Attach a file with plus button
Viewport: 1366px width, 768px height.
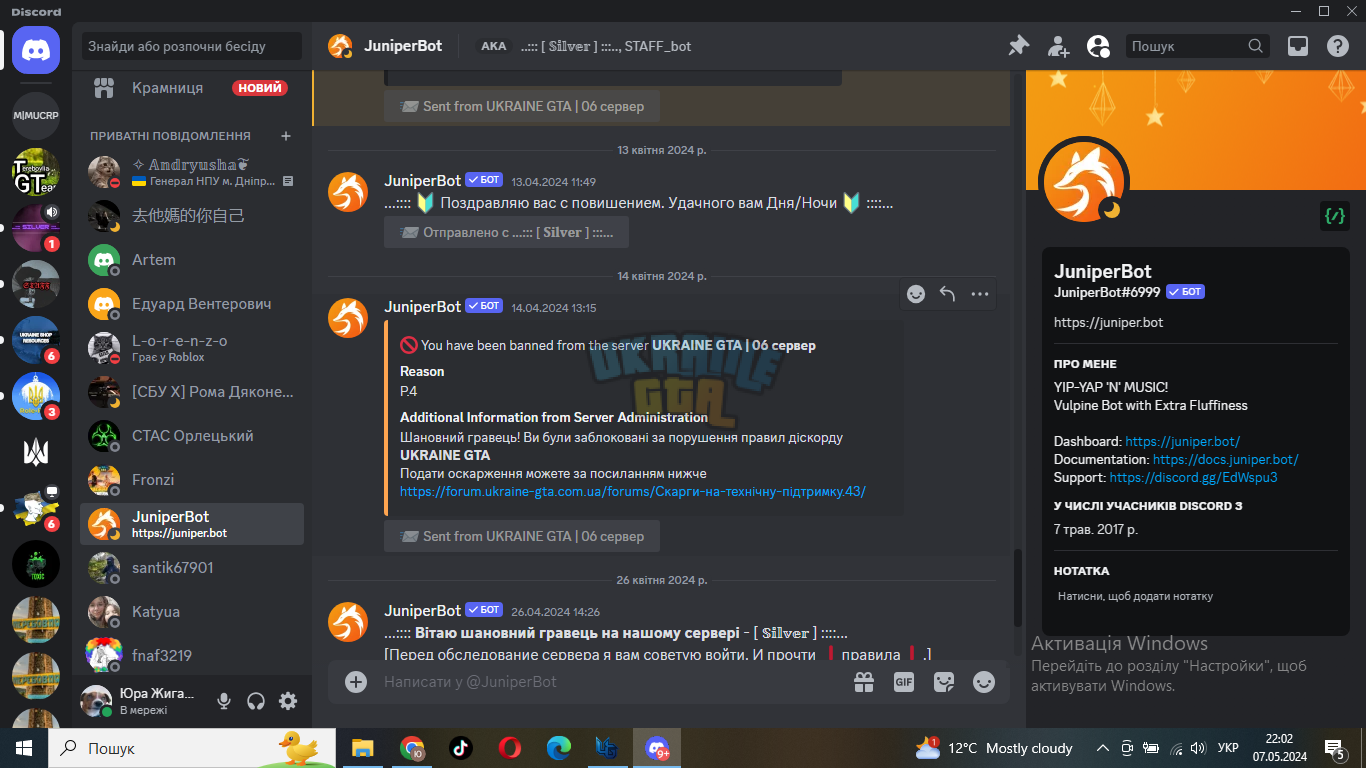click(356, 682)
